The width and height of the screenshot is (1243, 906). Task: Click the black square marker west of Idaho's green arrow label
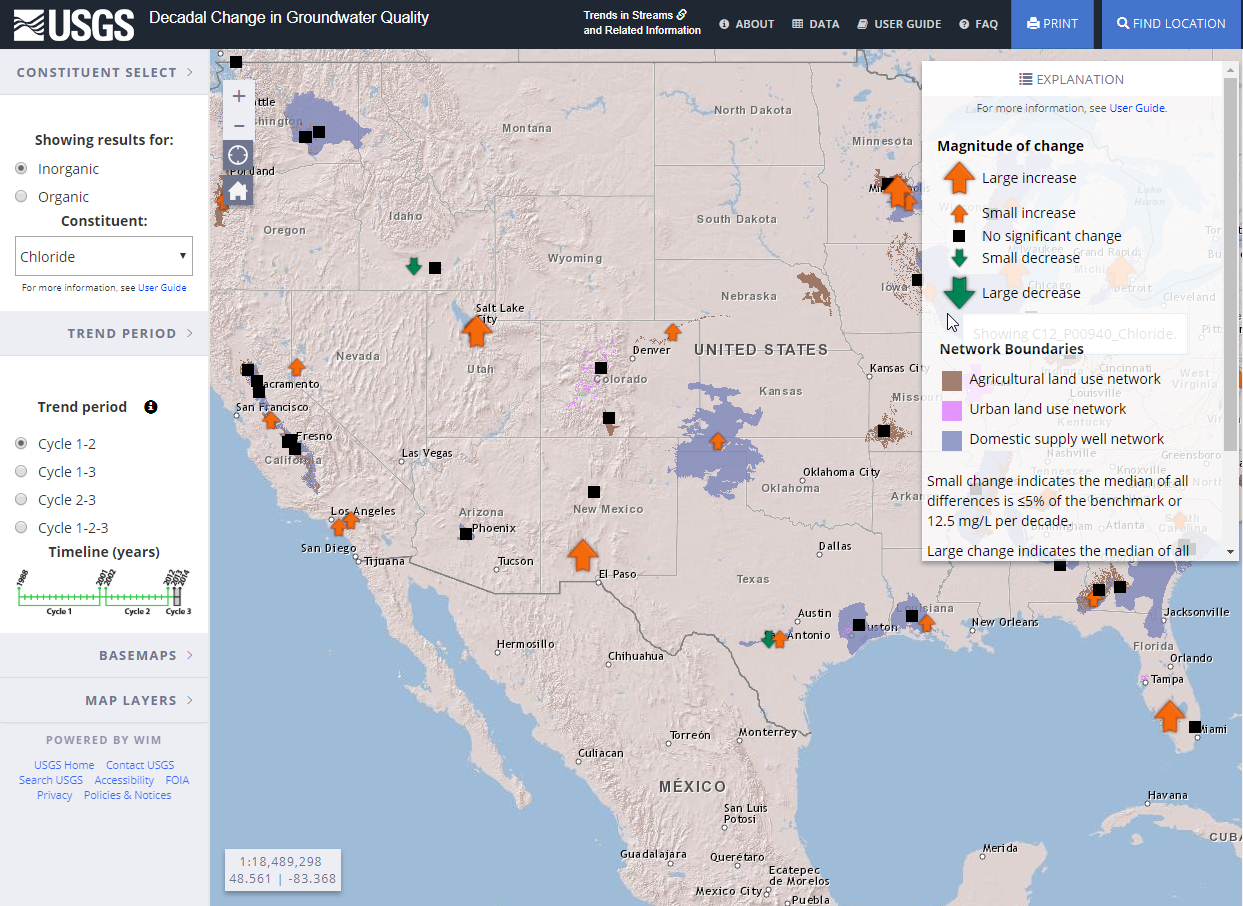point(435,267)
